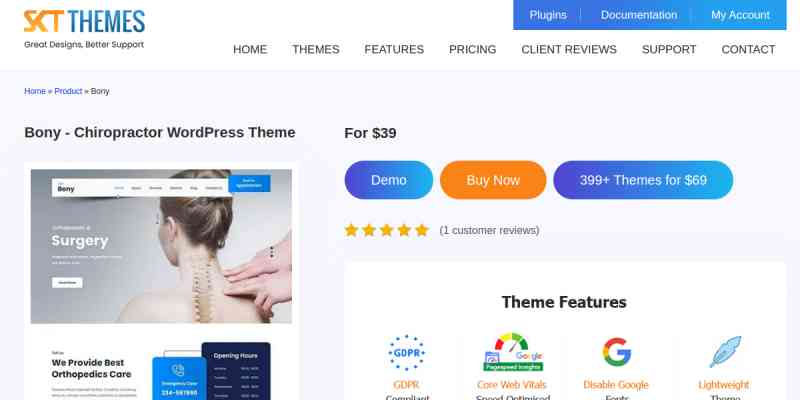Open the Demo button
This screenshot has width=800, height=400.
pyautogui.click(x=389, y=180)
